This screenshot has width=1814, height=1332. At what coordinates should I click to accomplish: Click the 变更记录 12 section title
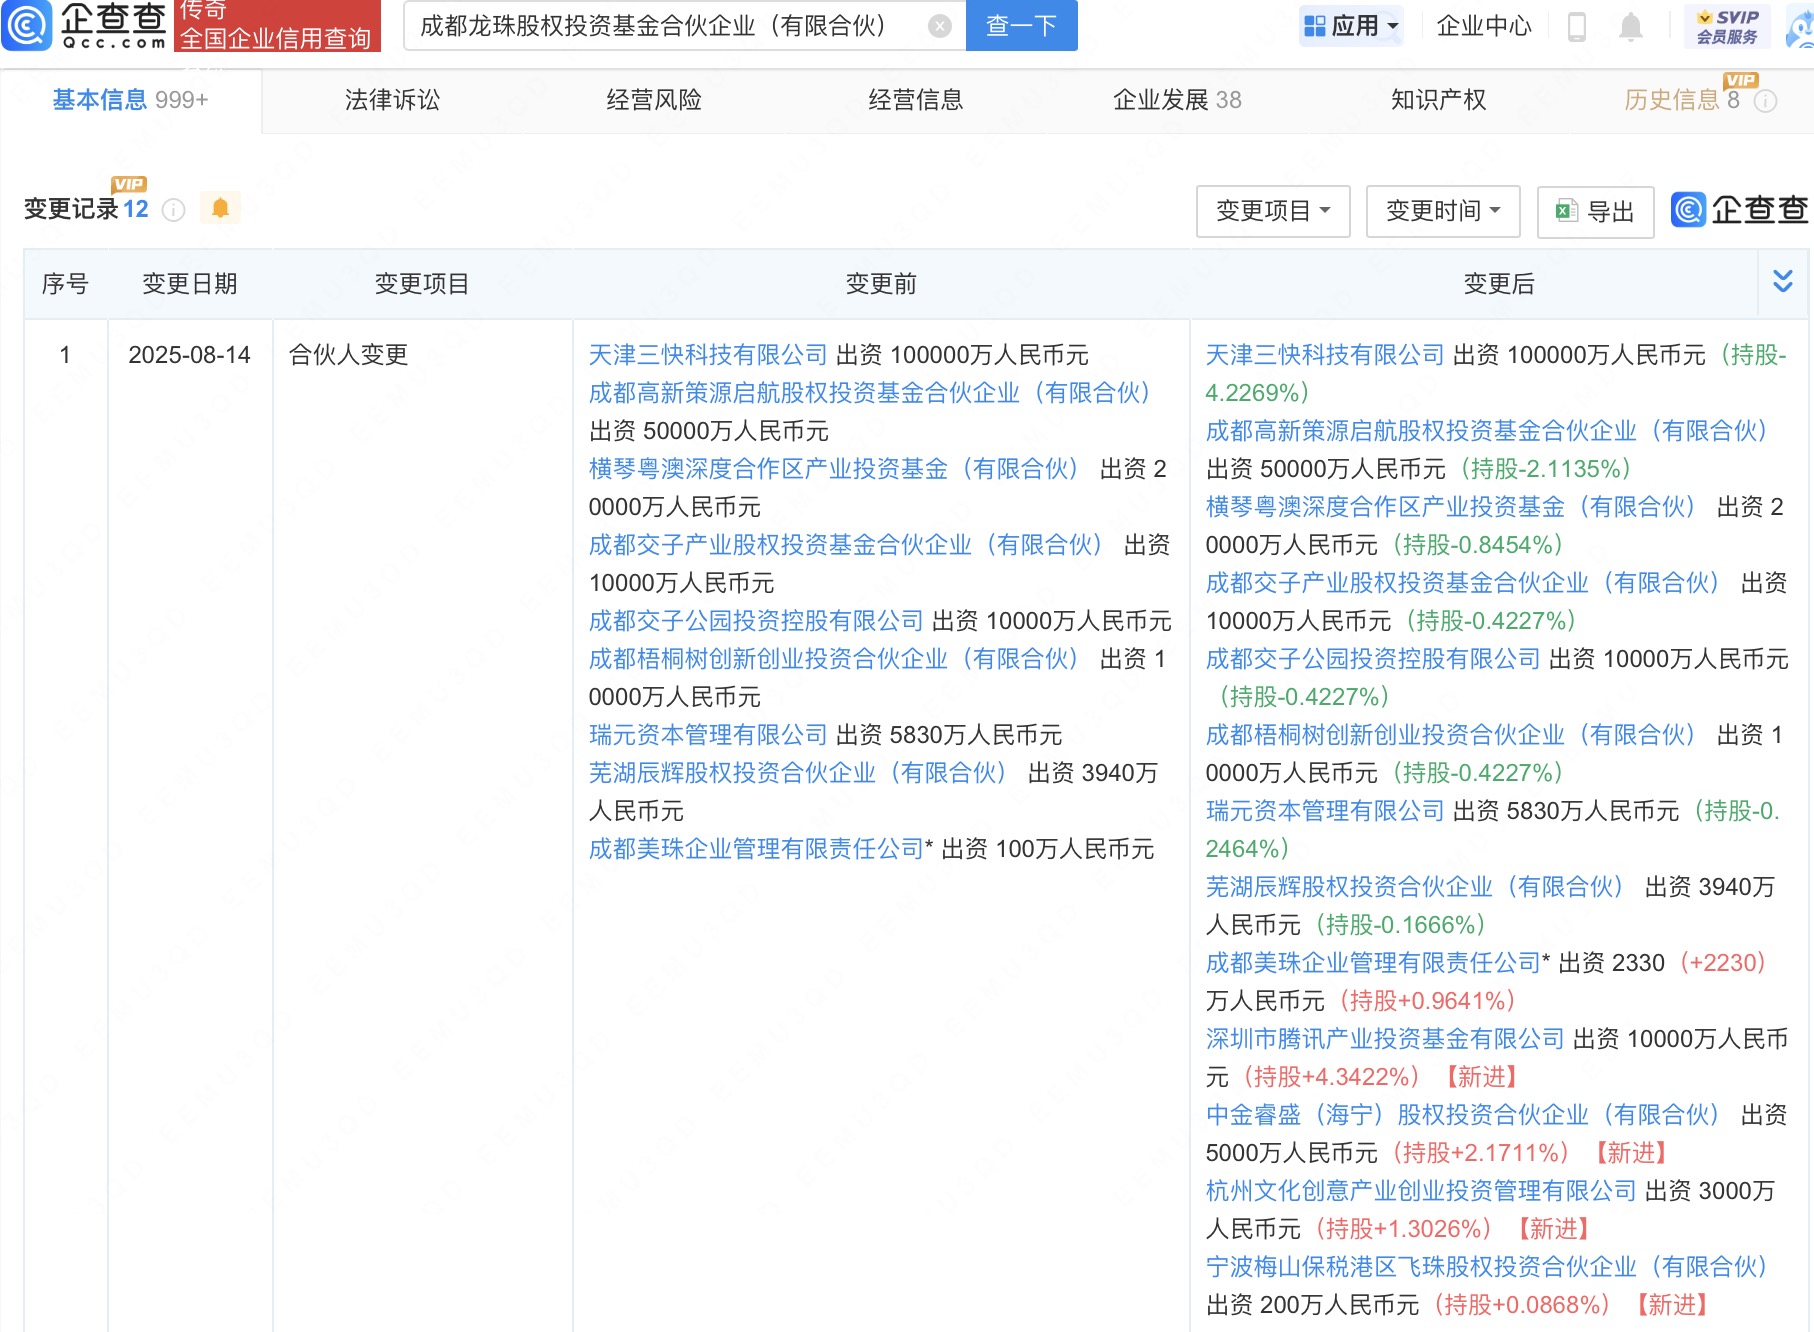click(86, 209)
